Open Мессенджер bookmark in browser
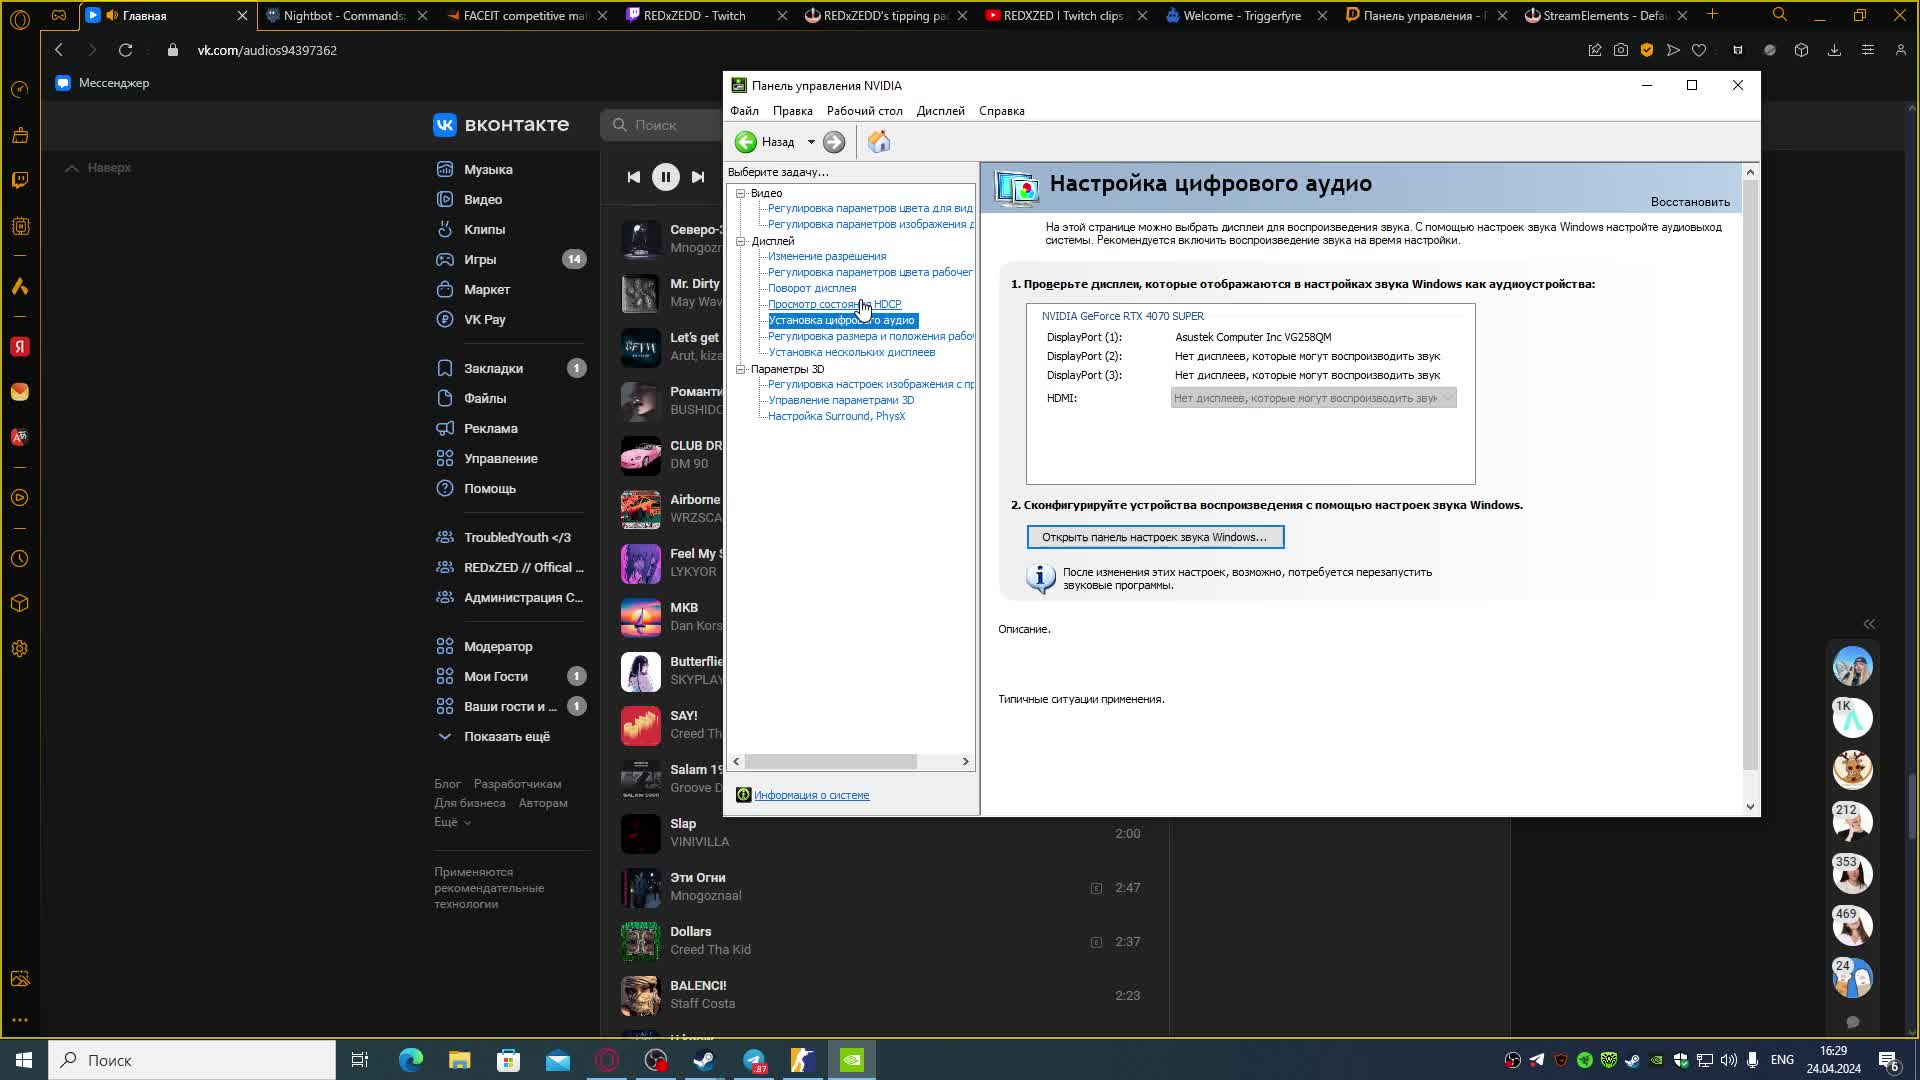This screenshot has width=1920, height=1080. (x=103, y=83)
